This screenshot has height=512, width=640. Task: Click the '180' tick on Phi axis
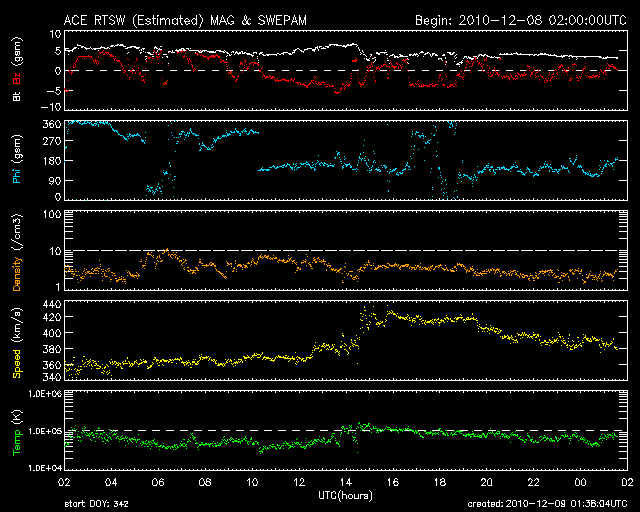click(52, 161)
